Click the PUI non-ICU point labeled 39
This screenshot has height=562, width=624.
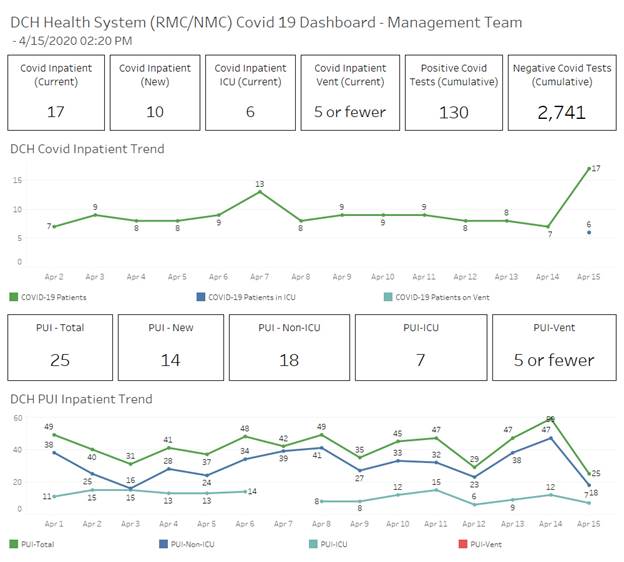[283, 451]
